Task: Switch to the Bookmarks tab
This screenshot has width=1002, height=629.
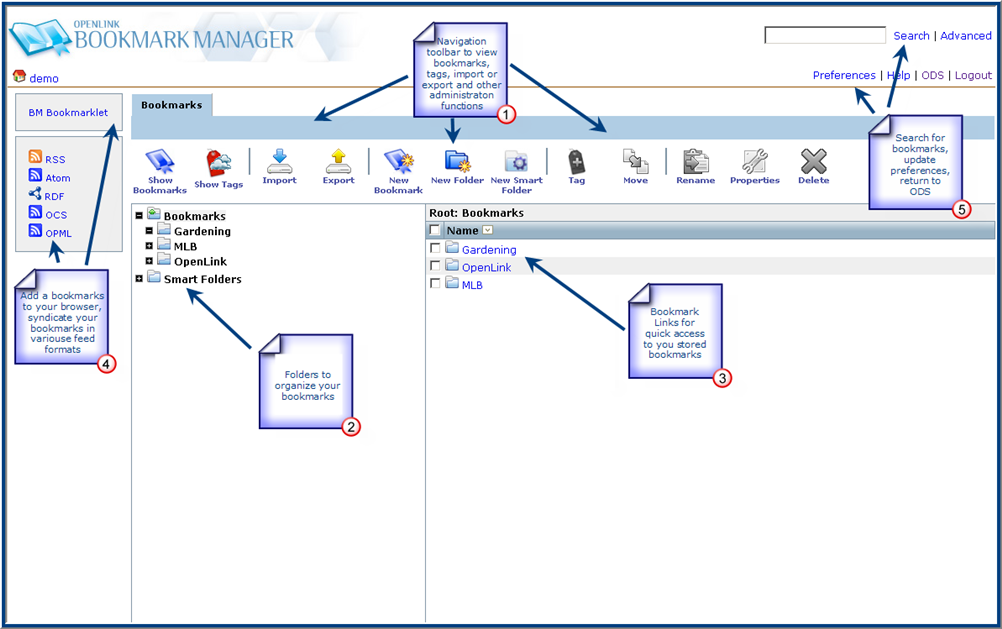Action: (x=171, y=105)
